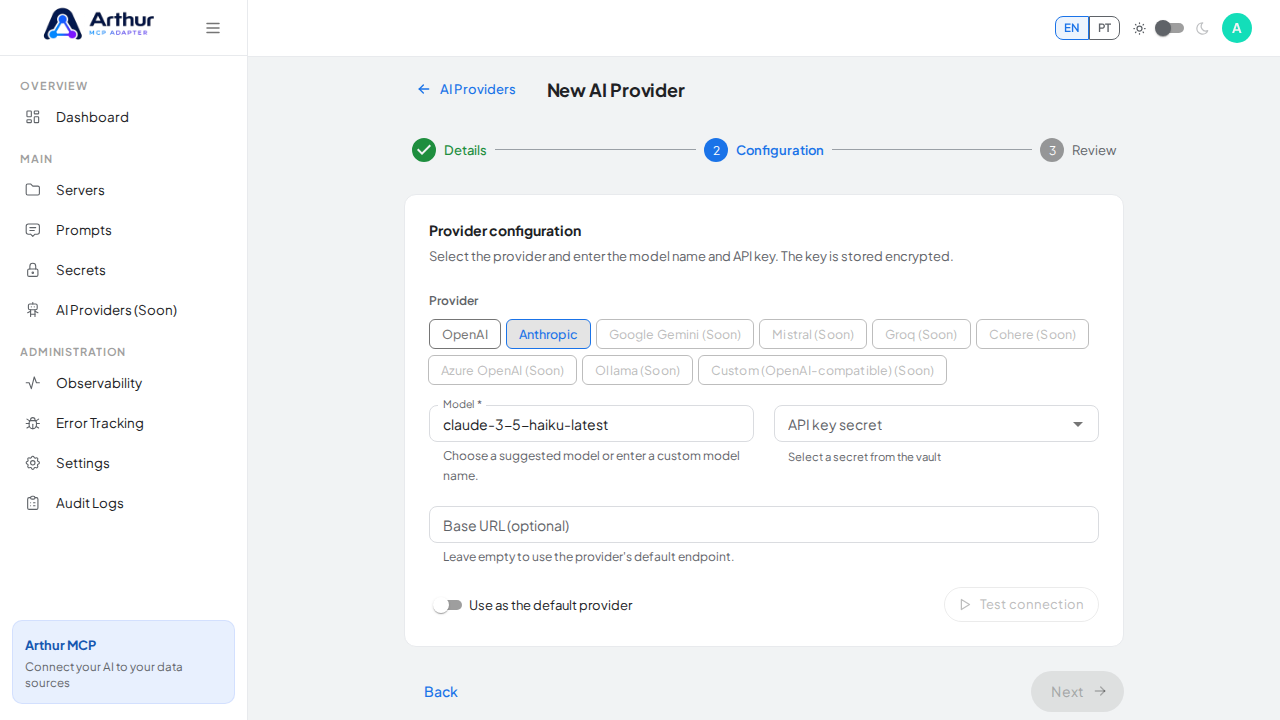Select the Anthropic provider
Screen dimensions: 1280x720
click(548, 334)
